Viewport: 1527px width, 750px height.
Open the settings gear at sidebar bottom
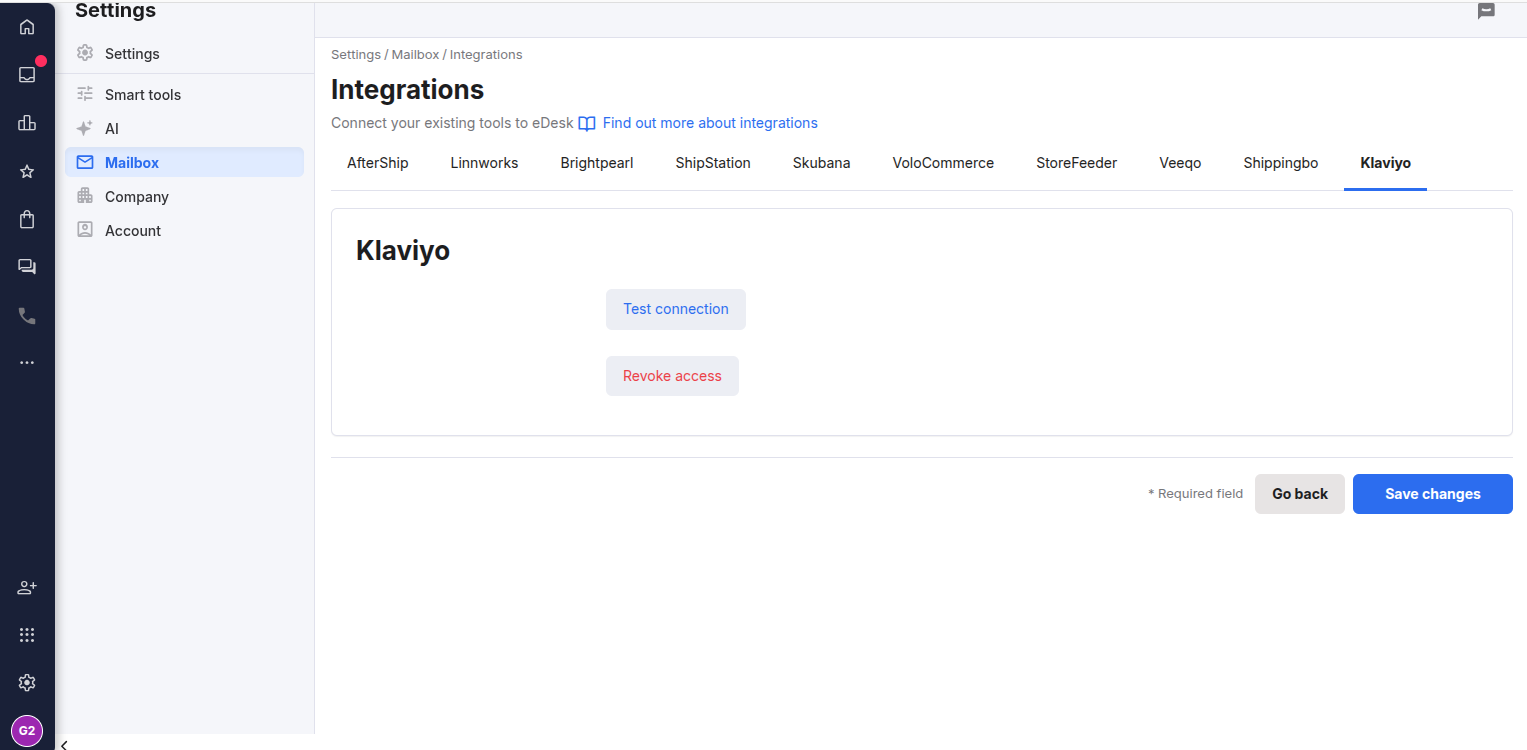(26, 683)
